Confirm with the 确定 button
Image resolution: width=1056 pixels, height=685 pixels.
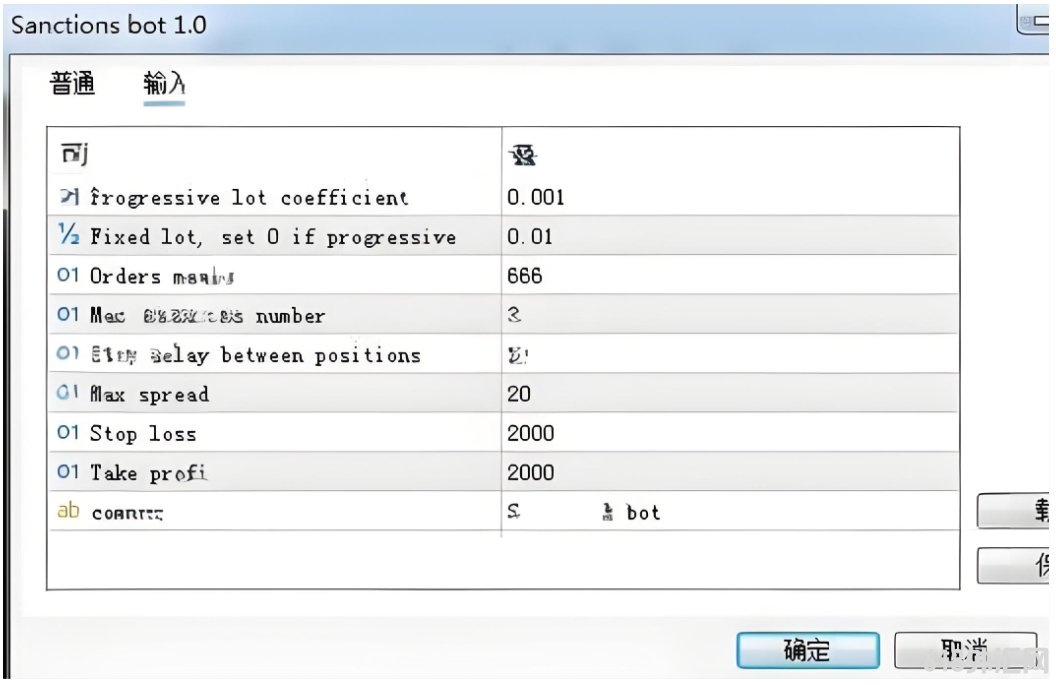[x=807, y=651]
